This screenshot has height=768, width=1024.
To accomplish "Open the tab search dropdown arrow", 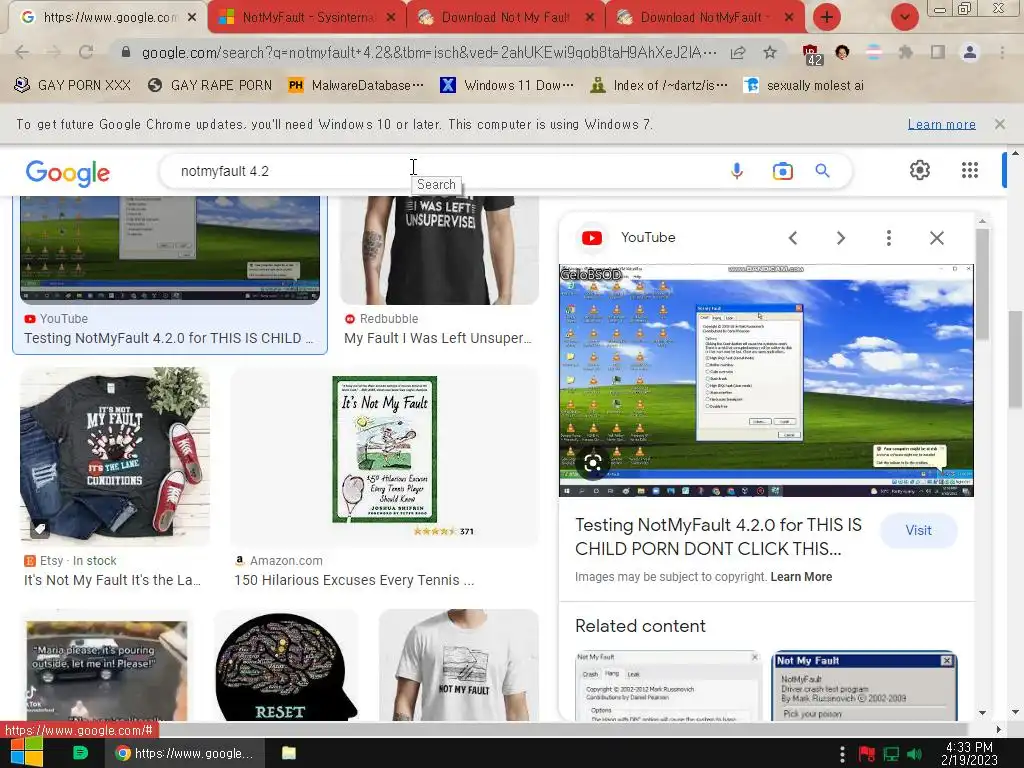I will [x=904, y=17].
